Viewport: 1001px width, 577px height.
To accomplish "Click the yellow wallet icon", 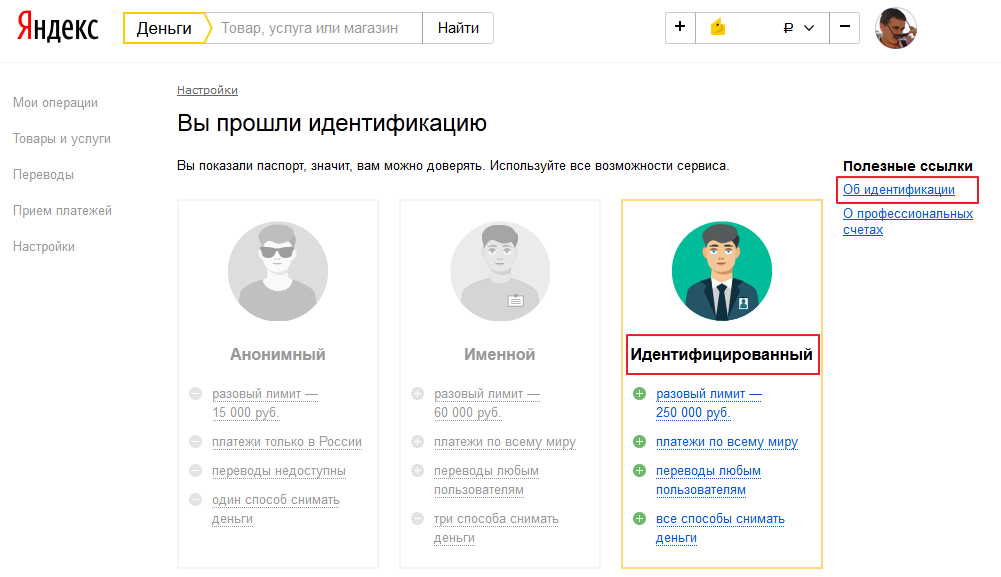I will click(x=717, y=28).
